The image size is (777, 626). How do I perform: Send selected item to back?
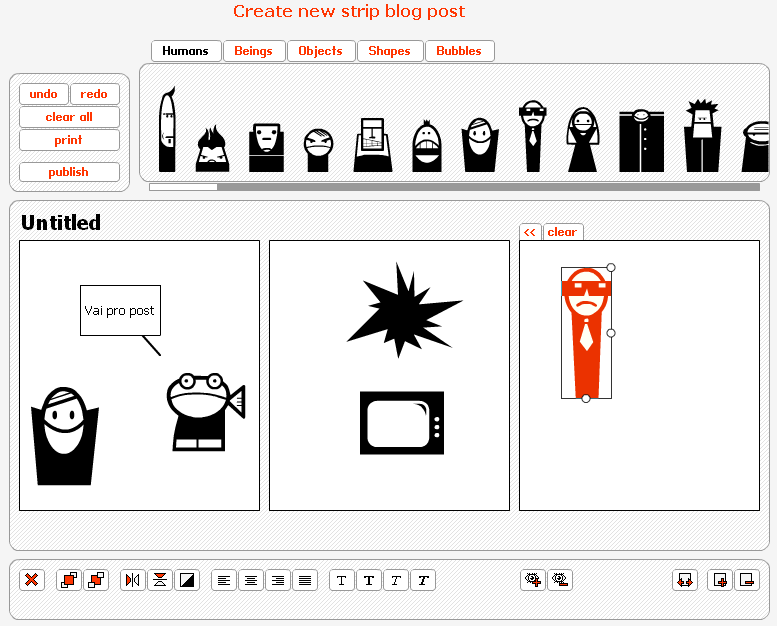pyautogui.click(x=96, y=580)
